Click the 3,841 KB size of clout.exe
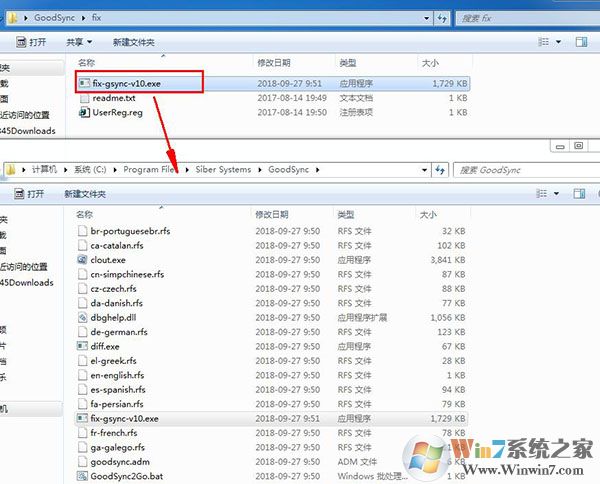This screenshot has height=484, width=600. tap(448, 260)
